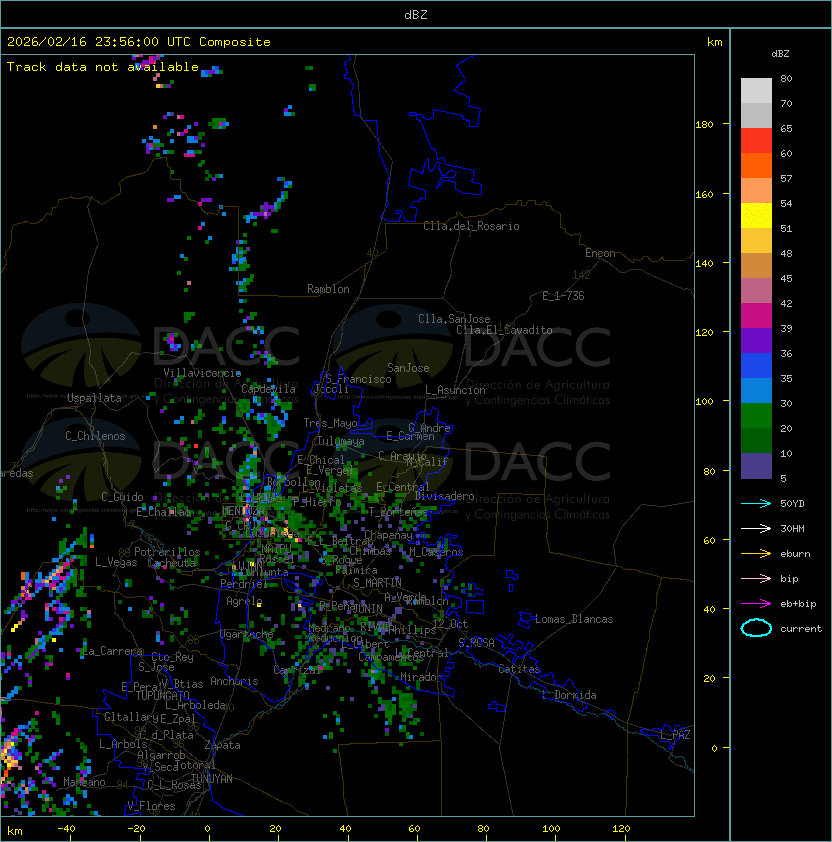This screenshot has height=842, width=832.
Task: Click the Encon map label
Action: click(600, 253)
